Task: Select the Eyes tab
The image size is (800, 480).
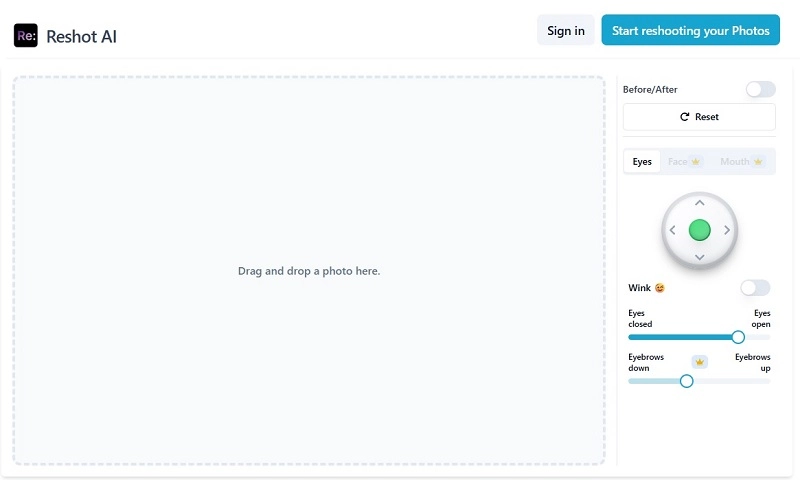Action: pyautogui.click(x=642, y=162)
